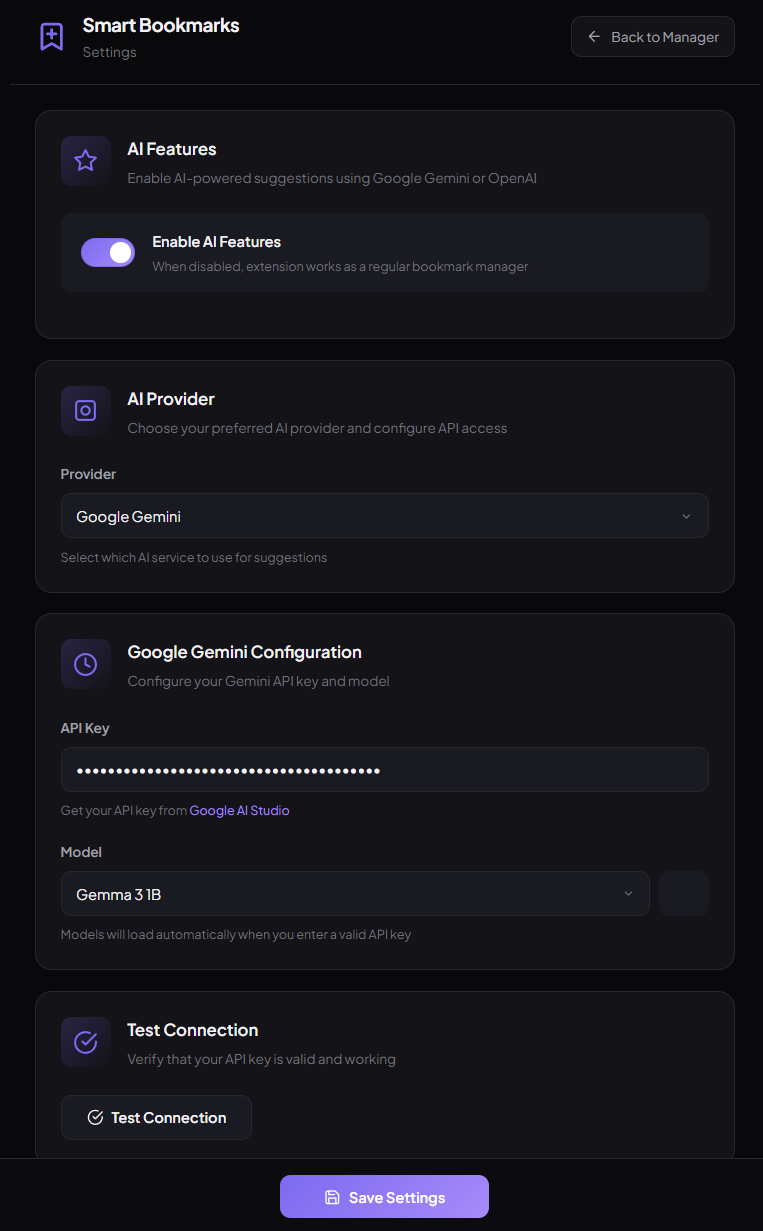Click the star icon beside AI Features
Screen dimensions: 763x1231
(86, 161)
